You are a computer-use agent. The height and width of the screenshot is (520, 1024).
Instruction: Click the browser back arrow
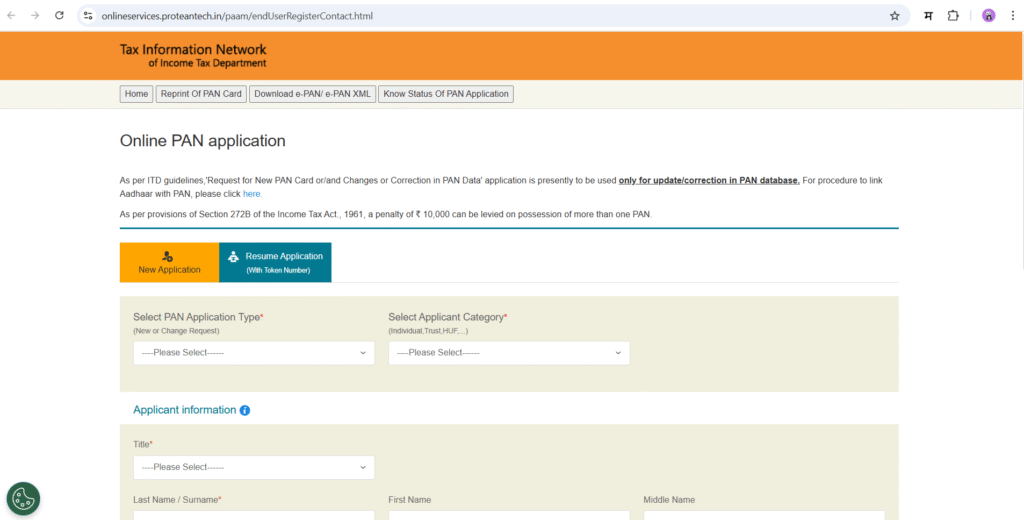(x=12, y=16)
